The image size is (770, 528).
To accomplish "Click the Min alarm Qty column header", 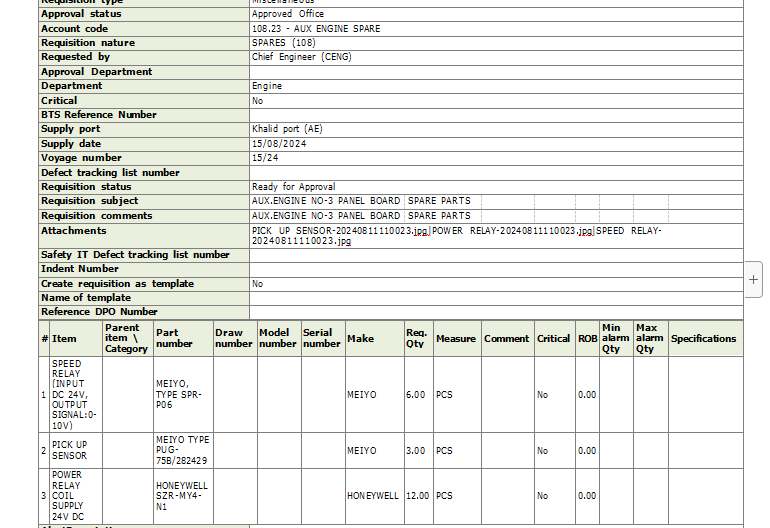I will click(x=616, y=338).
